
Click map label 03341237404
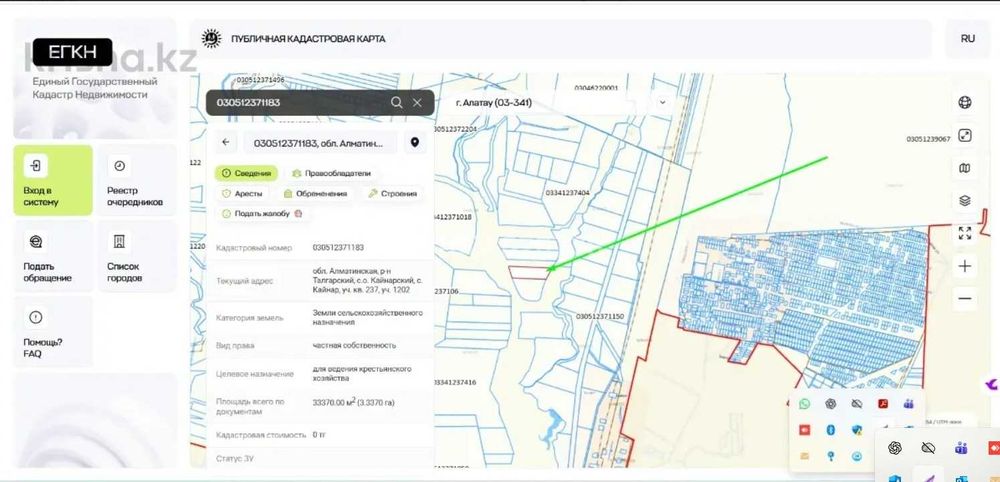tap(568, 193)
